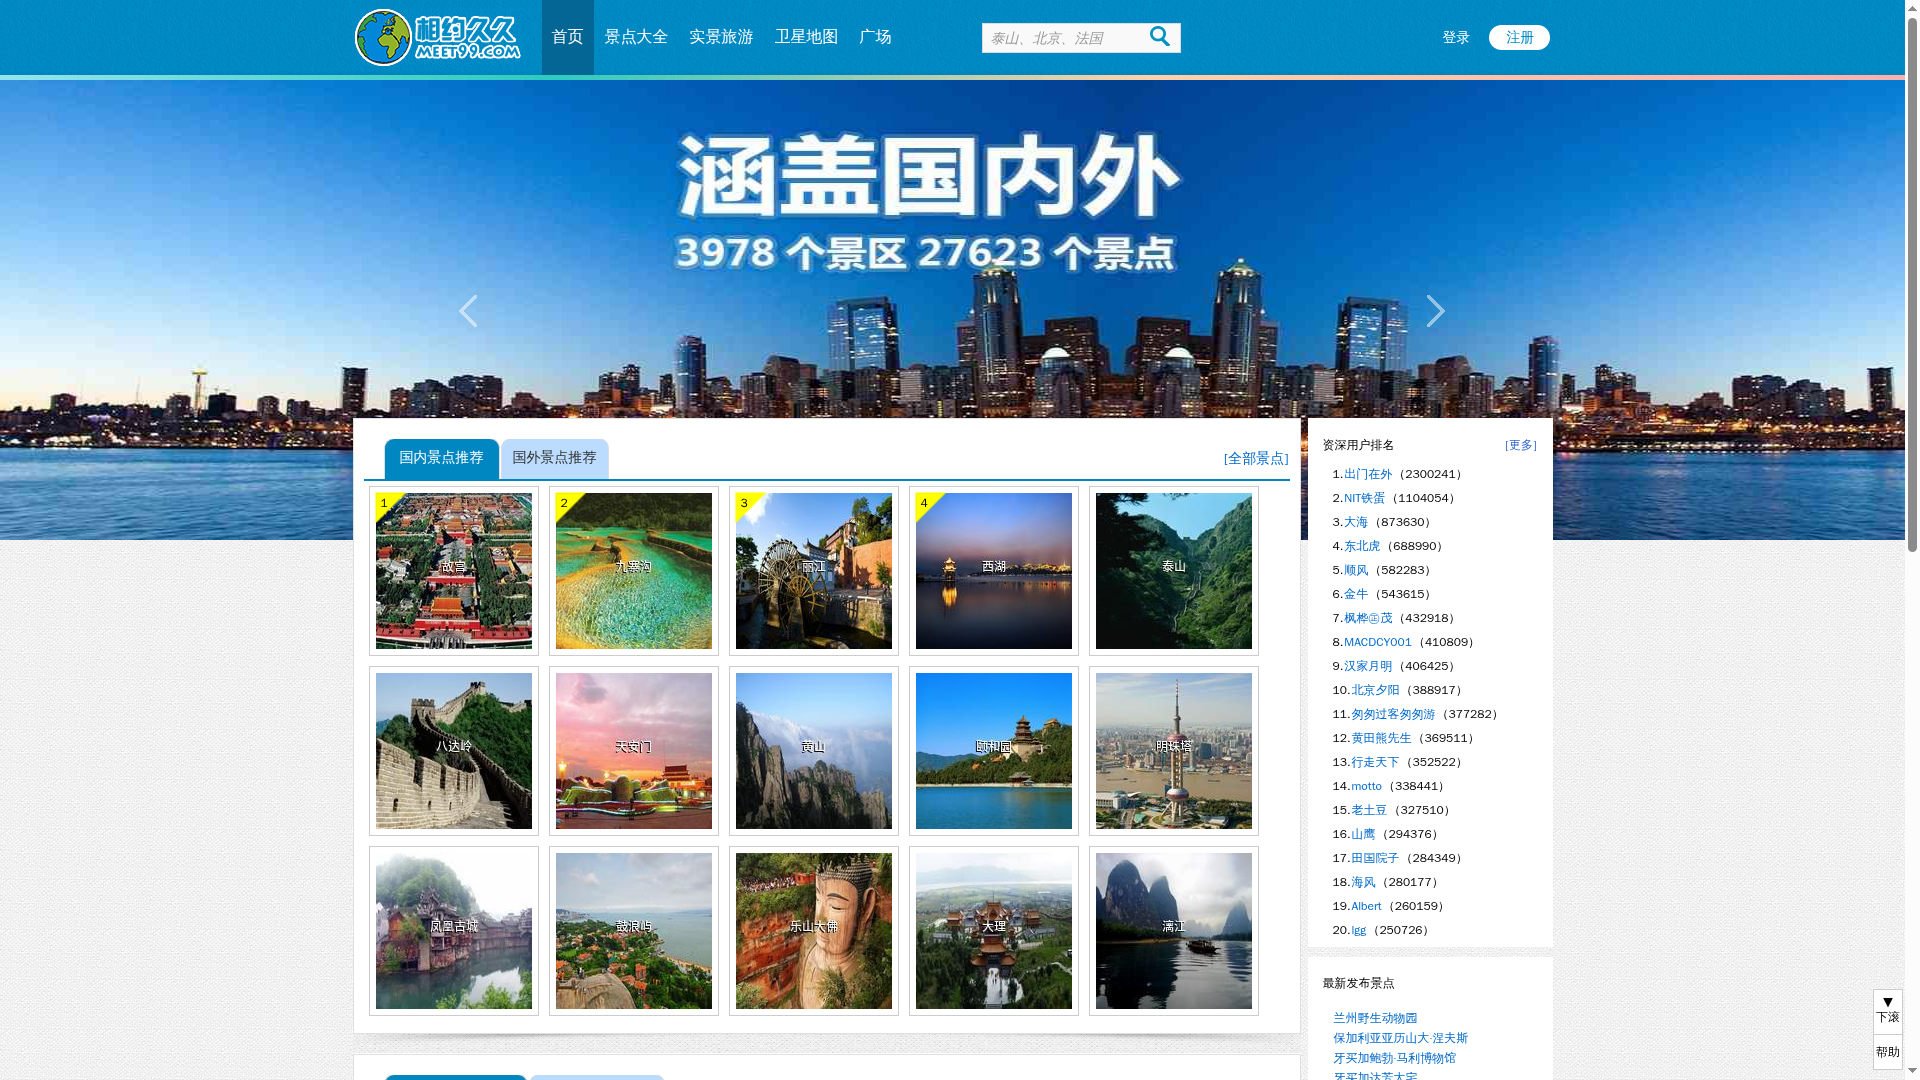Show previous banner slide arrow
The width and height of the screenshot is (1920, 1080).
click(468, 311)
